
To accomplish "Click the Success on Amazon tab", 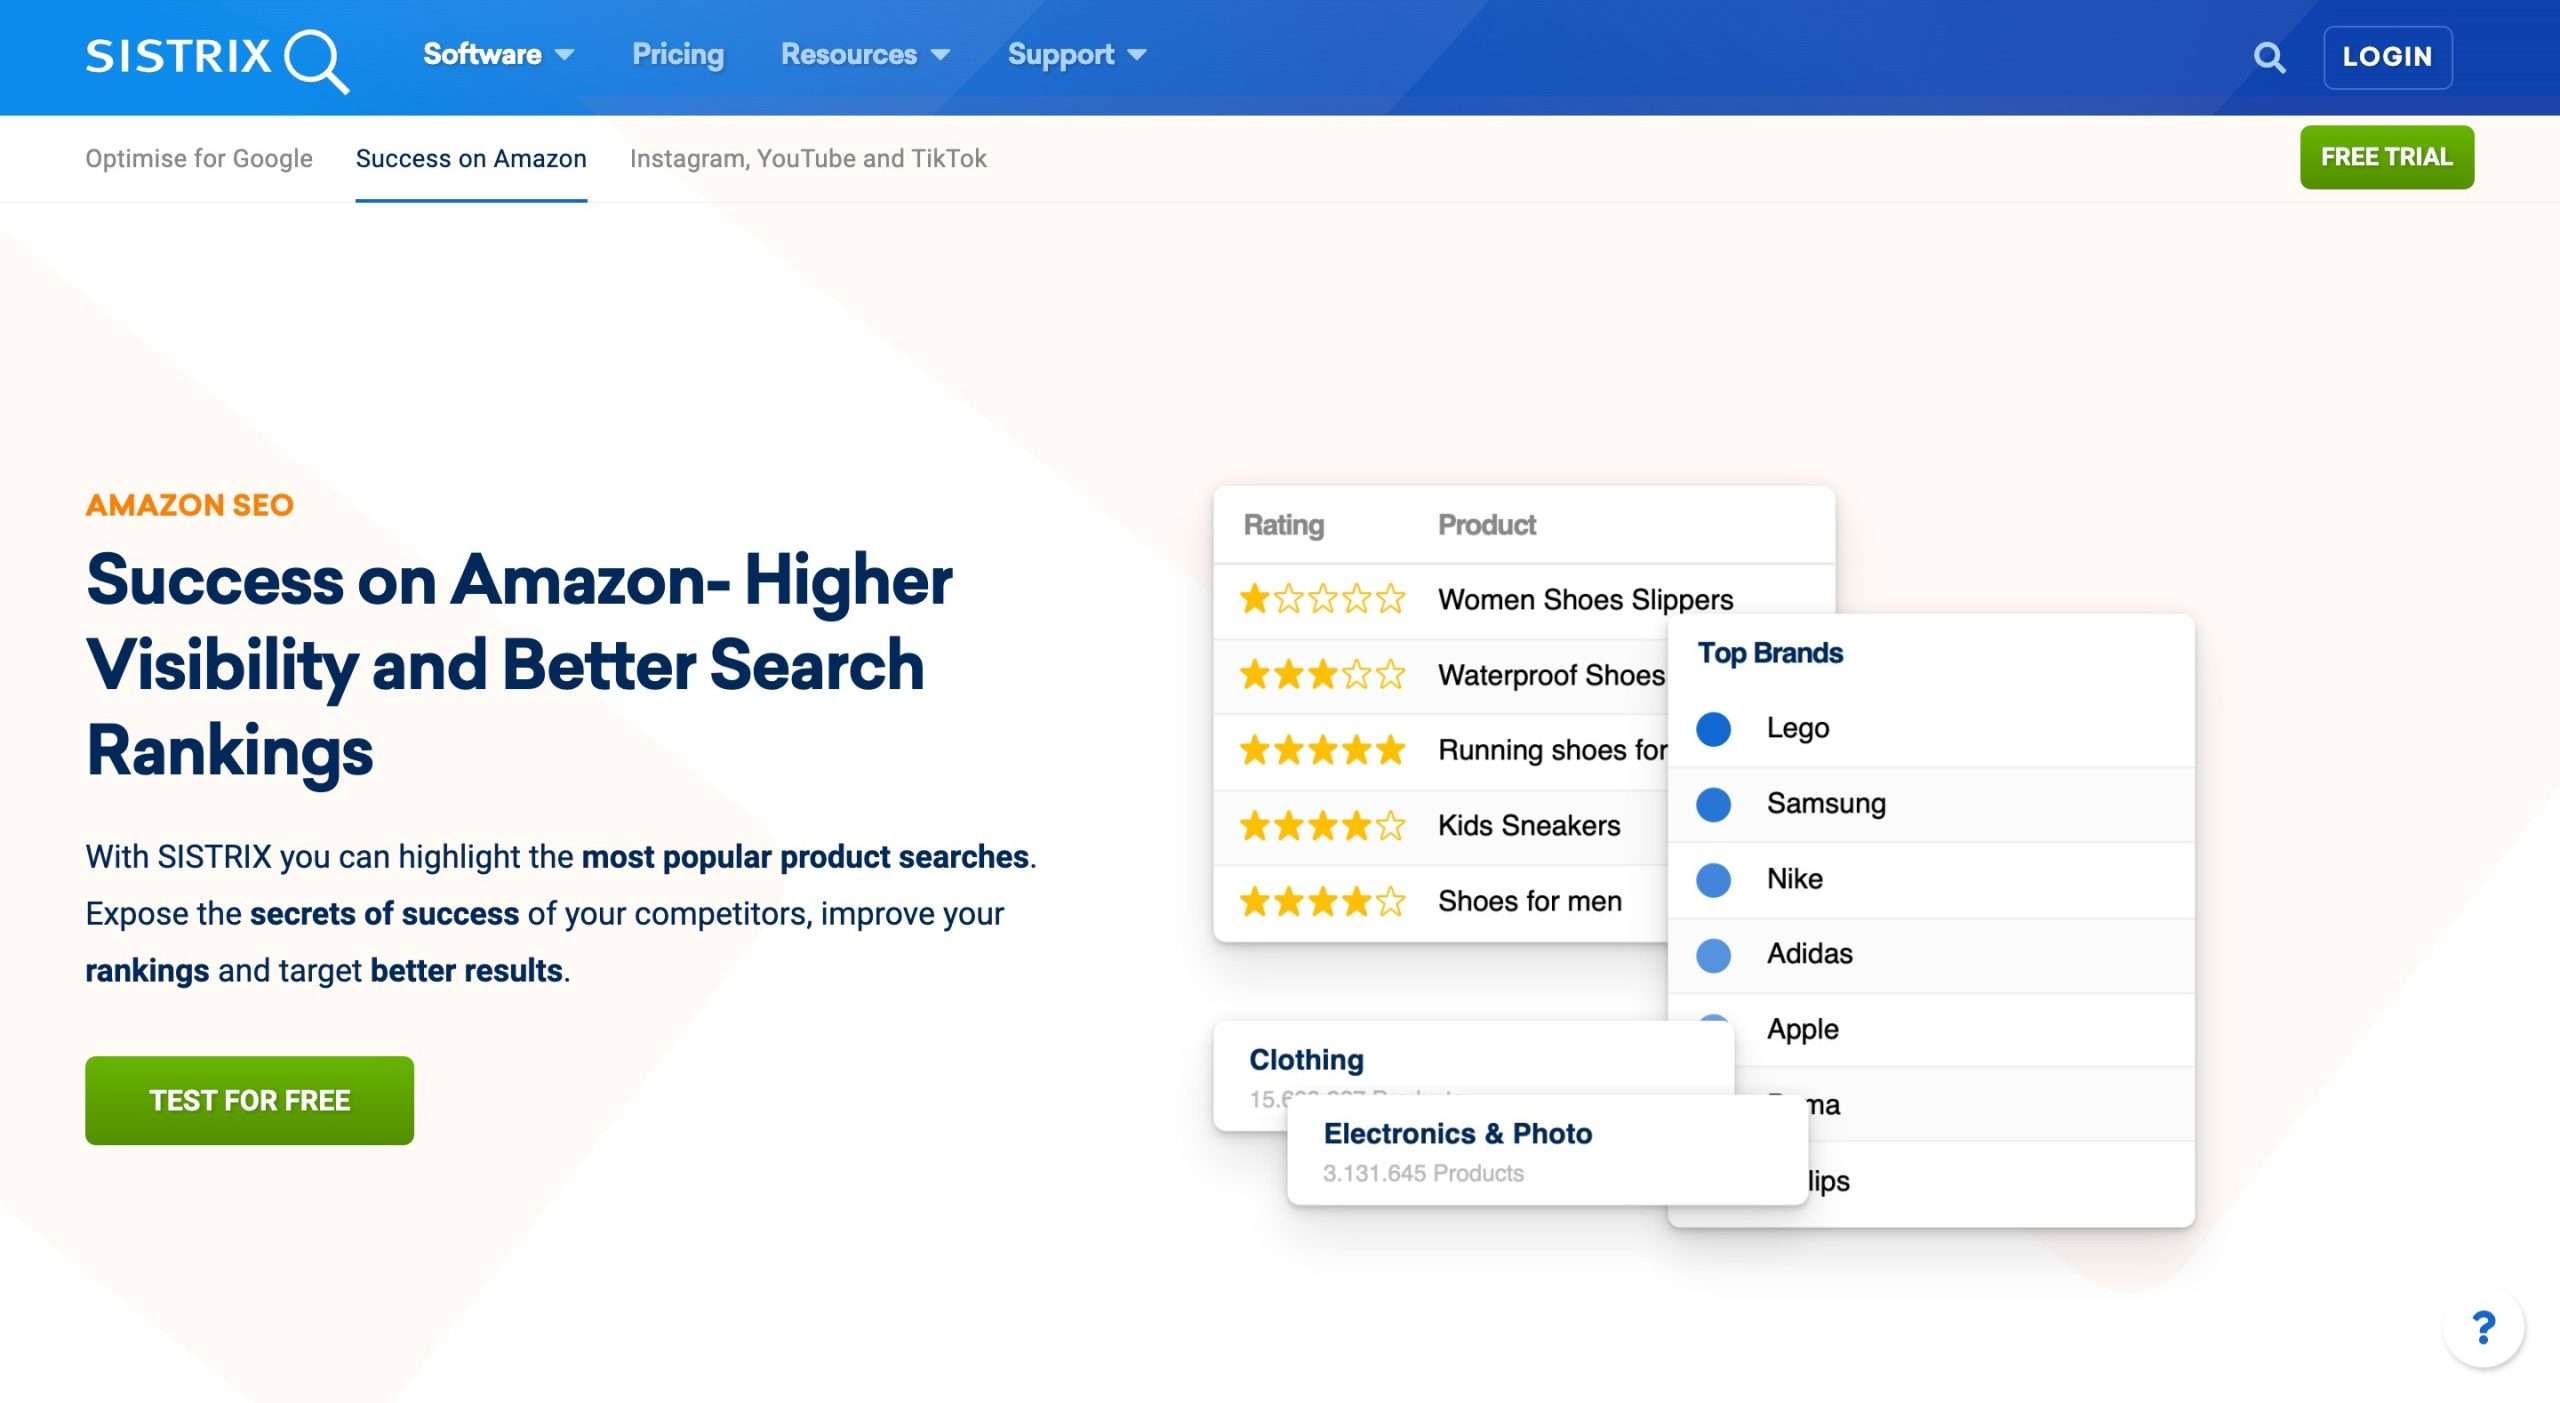I will pos(470,158).
